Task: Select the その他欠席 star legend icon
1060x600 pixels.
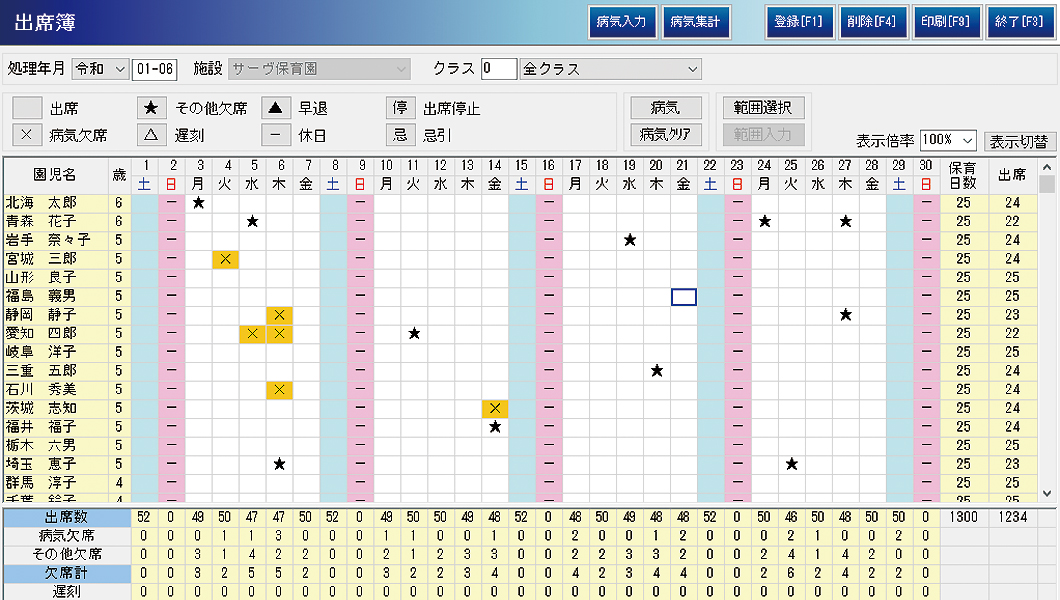Action: tap(152, 108)
